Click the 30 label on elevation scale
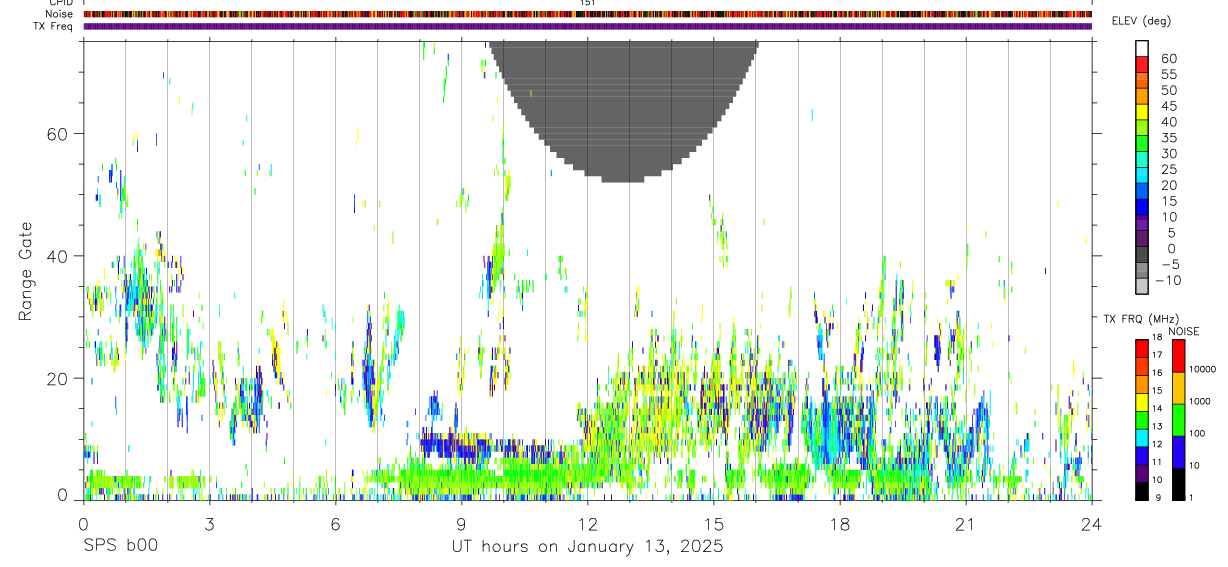Viewport: 1228px width, 567px height. [x=1168, y=154]
